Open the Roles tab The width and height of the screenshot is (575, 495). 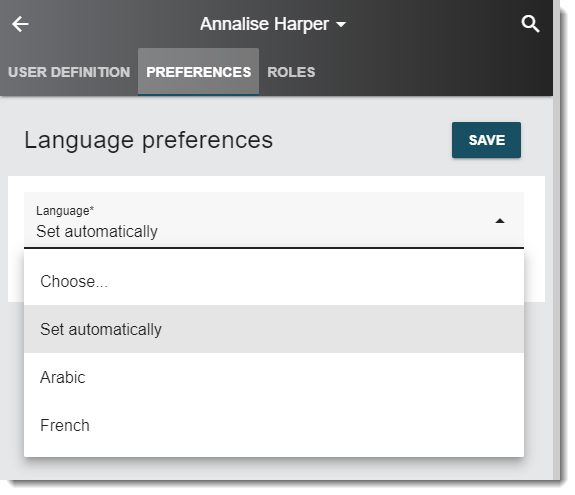291,72
